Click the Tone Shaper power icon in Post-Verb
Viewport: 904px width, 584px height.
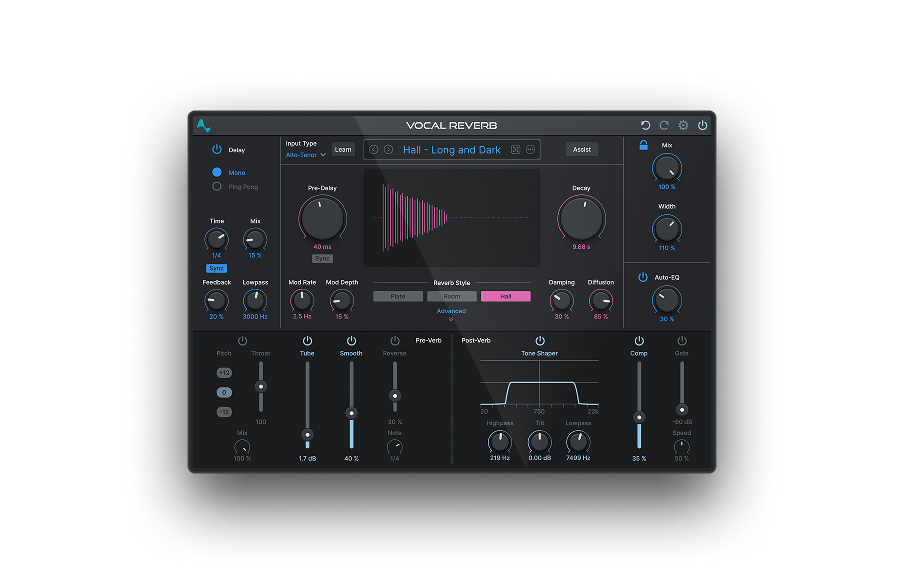[x=538, y=340]
